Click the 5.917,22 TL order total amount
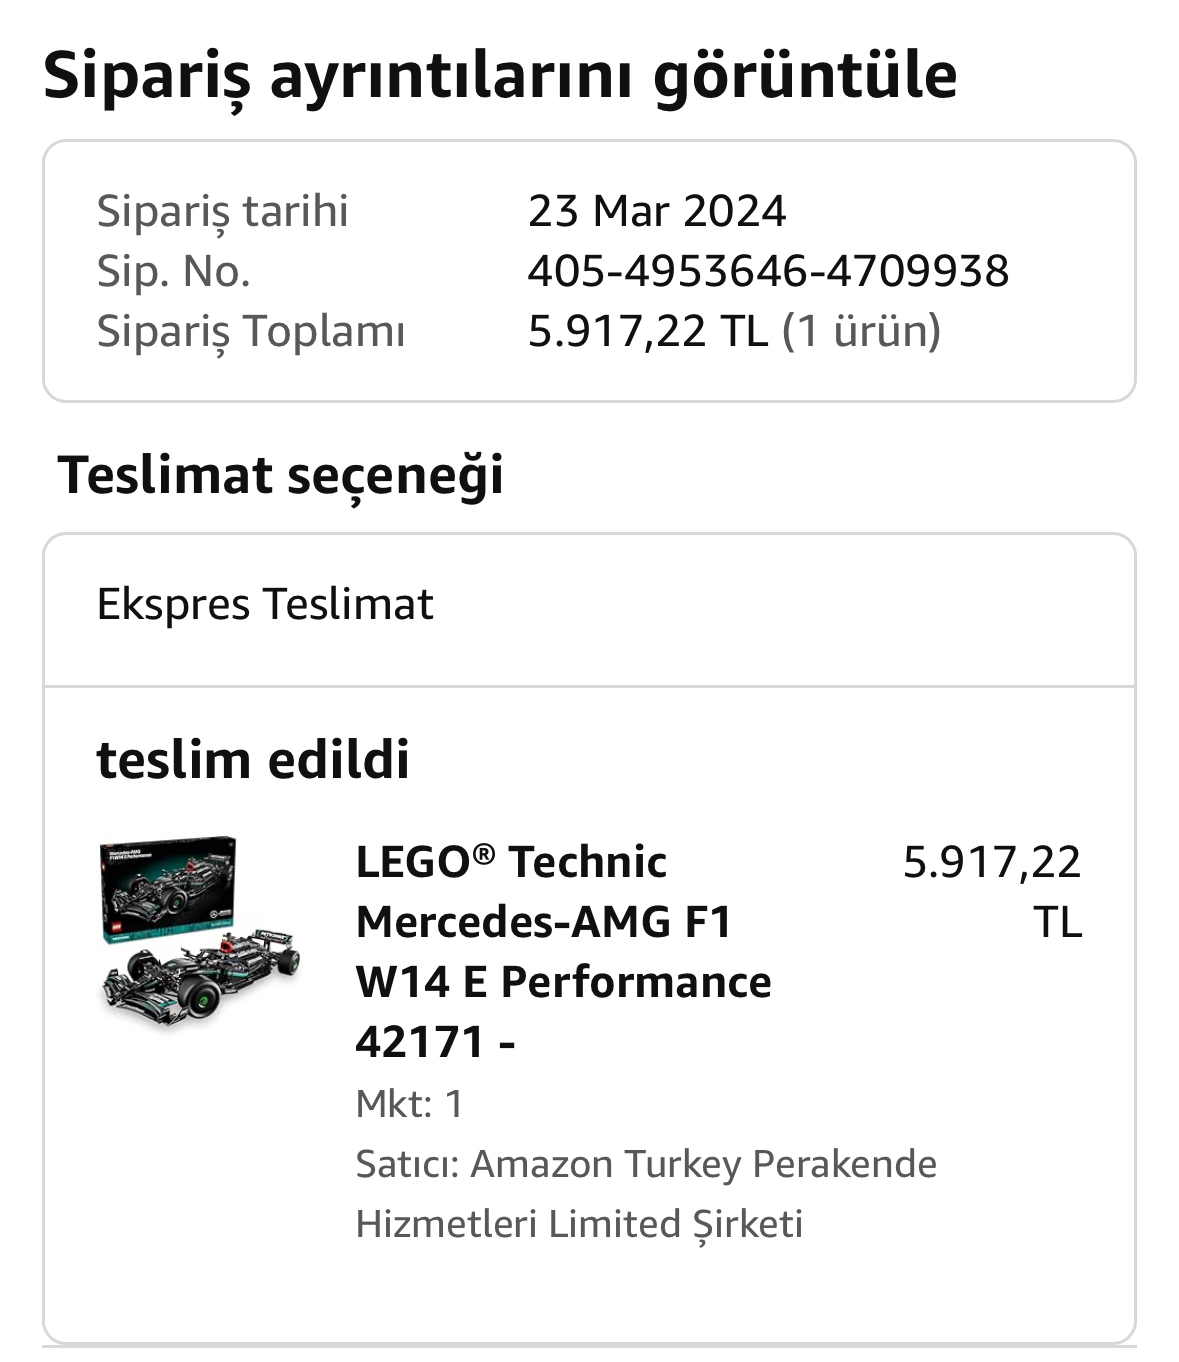Image resolution: width=1179 pixels, height=1362 pixels. tap(647, 331)
